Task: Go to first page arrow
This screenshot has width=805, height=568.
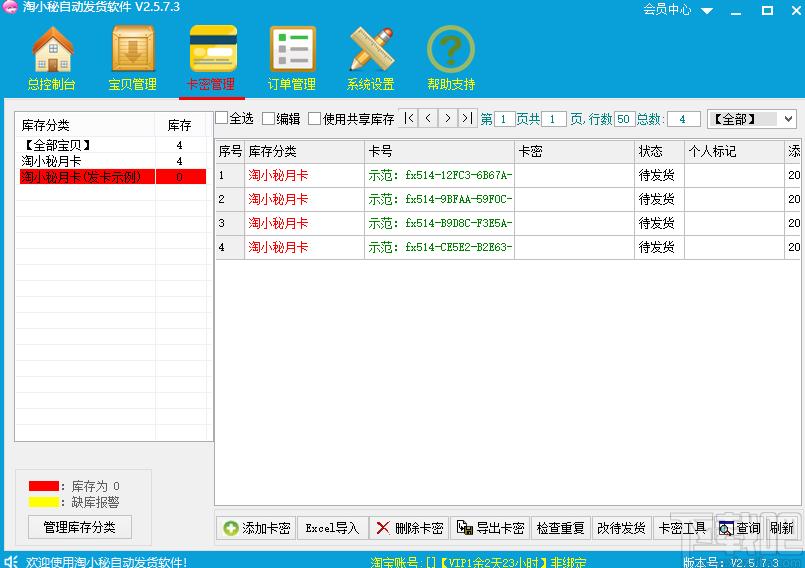Action: (x=408, y=119)
